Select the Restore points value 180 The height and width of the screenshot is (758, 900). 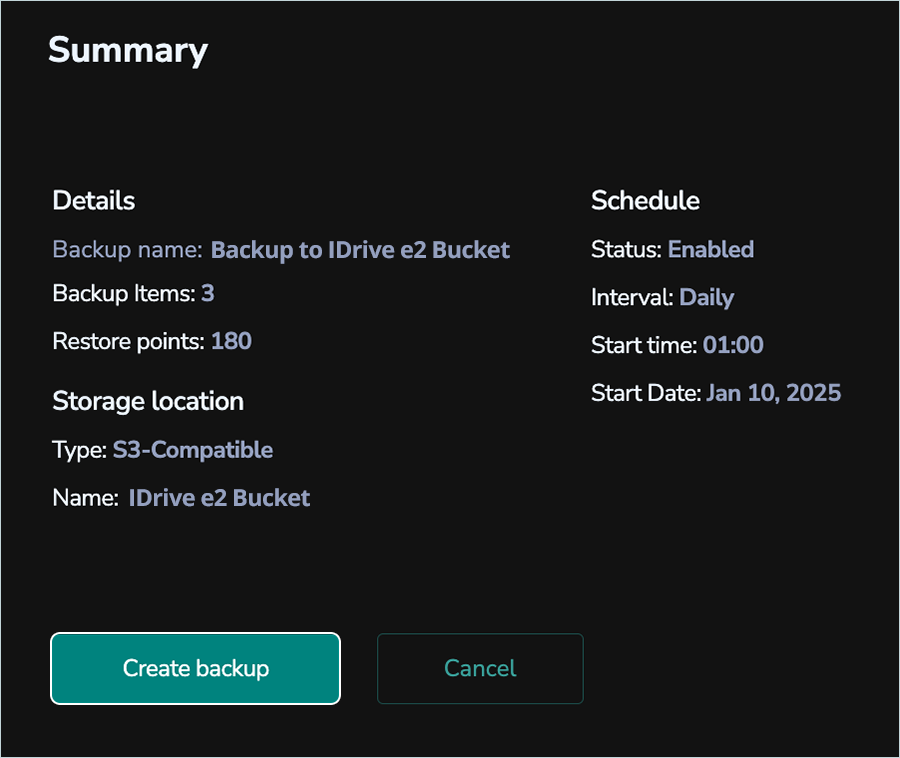(x=231, y=341)
